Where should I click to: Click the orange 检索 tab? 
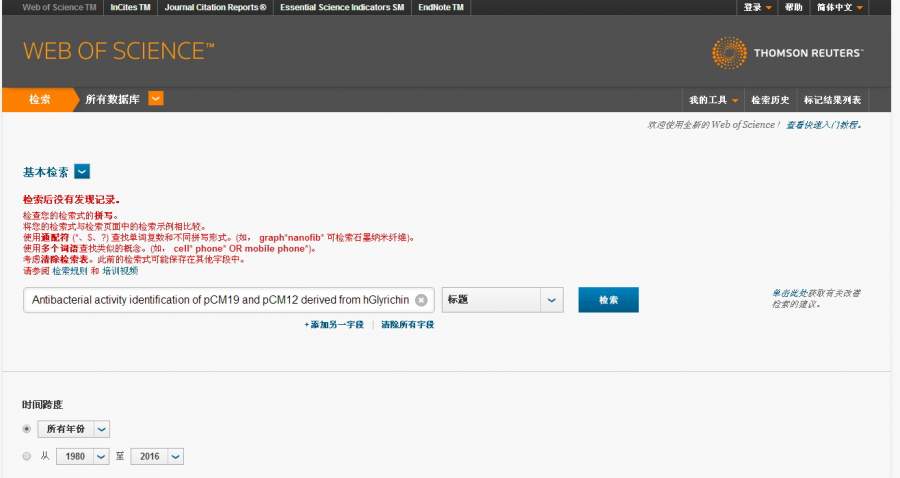40,99
